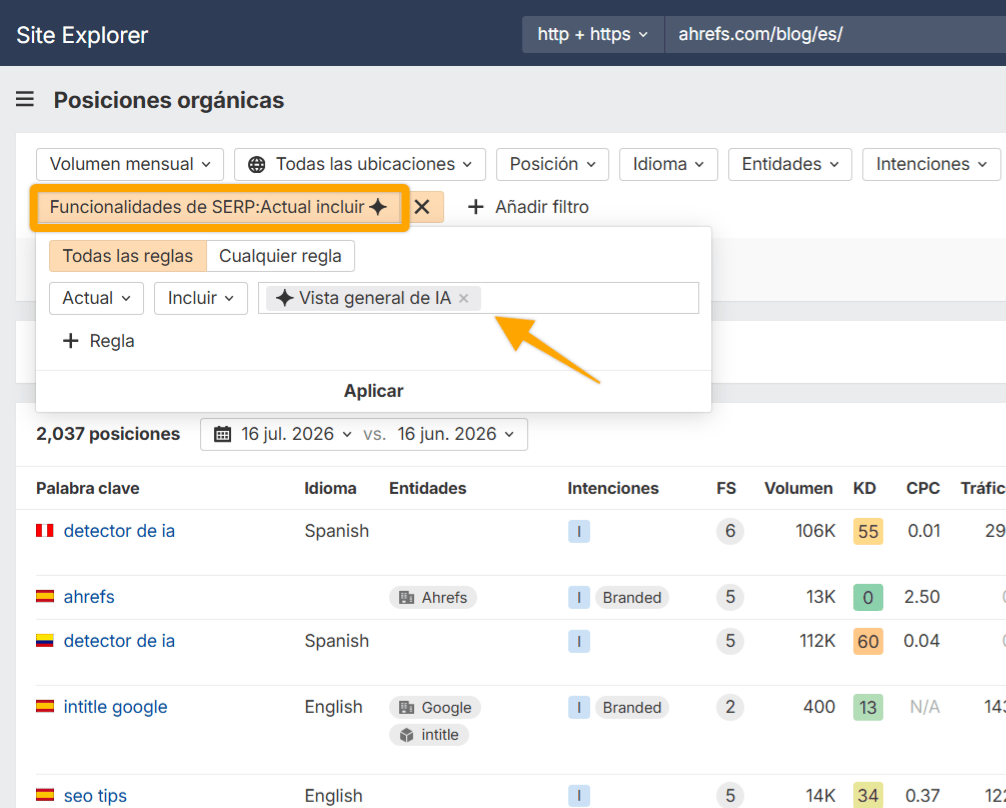Open the http + https protocol dropdown
Screen dimensions: 1006x808
pyautogui.click(x=593, y=34)
